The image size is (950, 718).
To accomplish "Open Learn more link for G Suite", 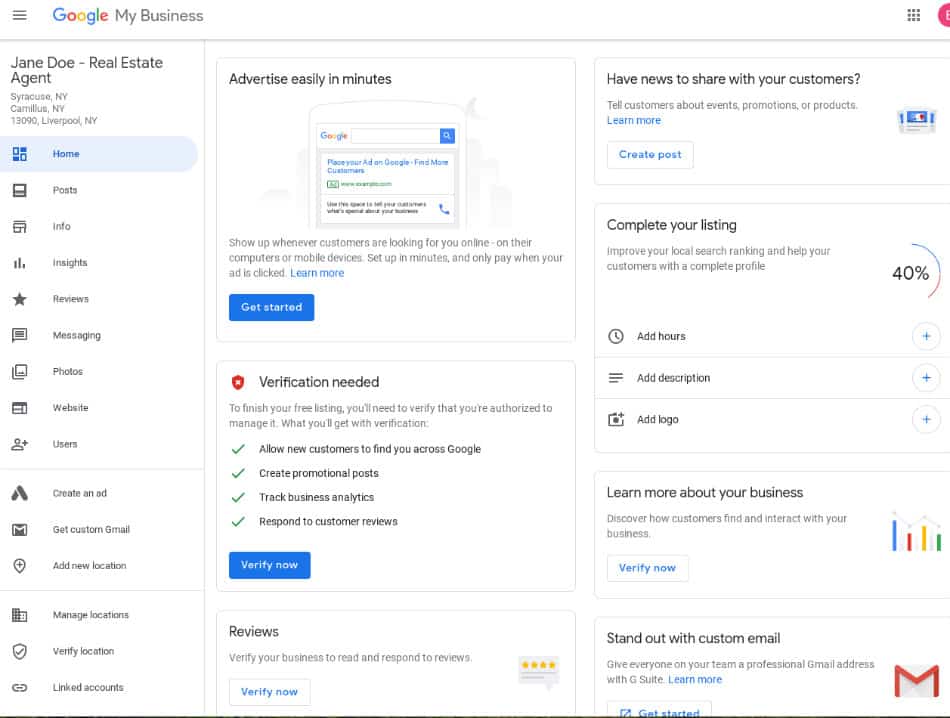I will click(695, 680).
